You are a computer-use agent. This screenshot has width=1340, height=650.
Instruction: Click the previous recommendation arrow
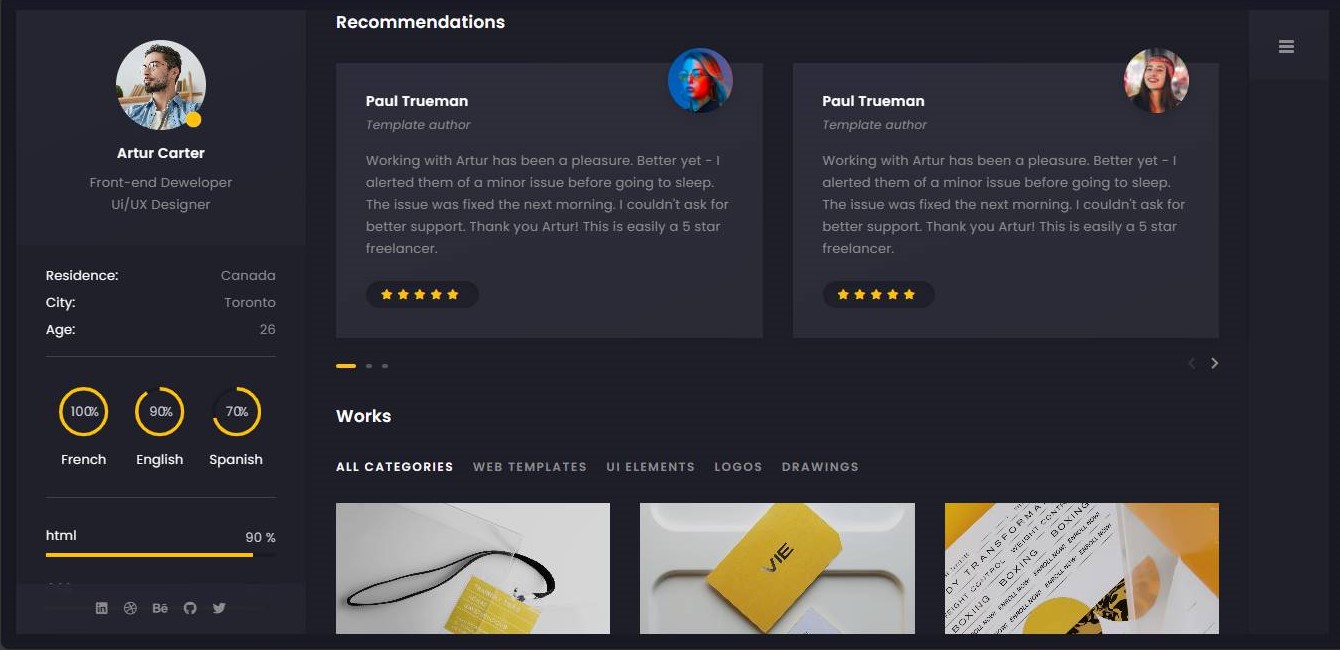pyautogui.click(x=1191, y=363)
